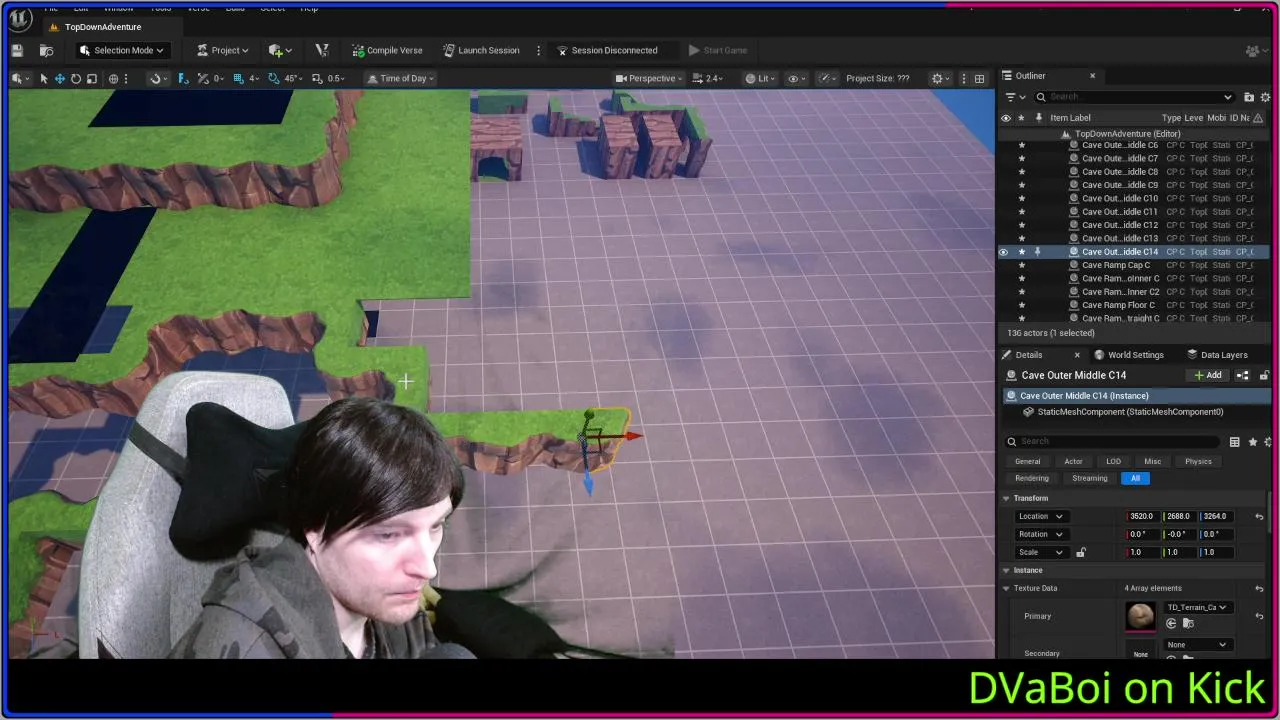The height and width of the screenshot is (720, 1280).
Task: Select Cave Out...iddle C10 in Outliner
Action: coord(1135,198)
